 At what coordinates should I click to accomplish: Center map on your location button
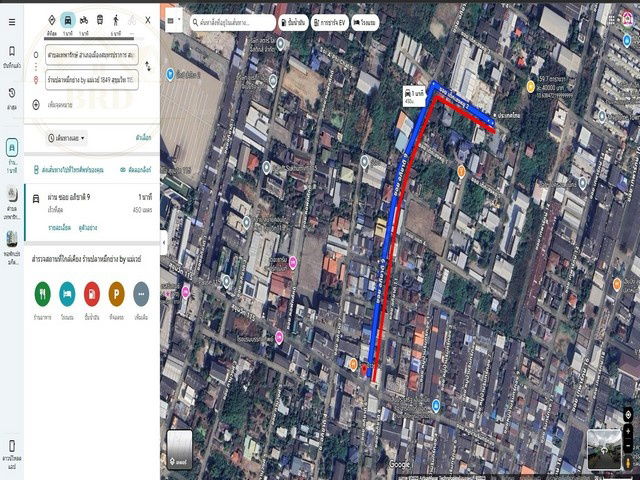tap(628, 415)
